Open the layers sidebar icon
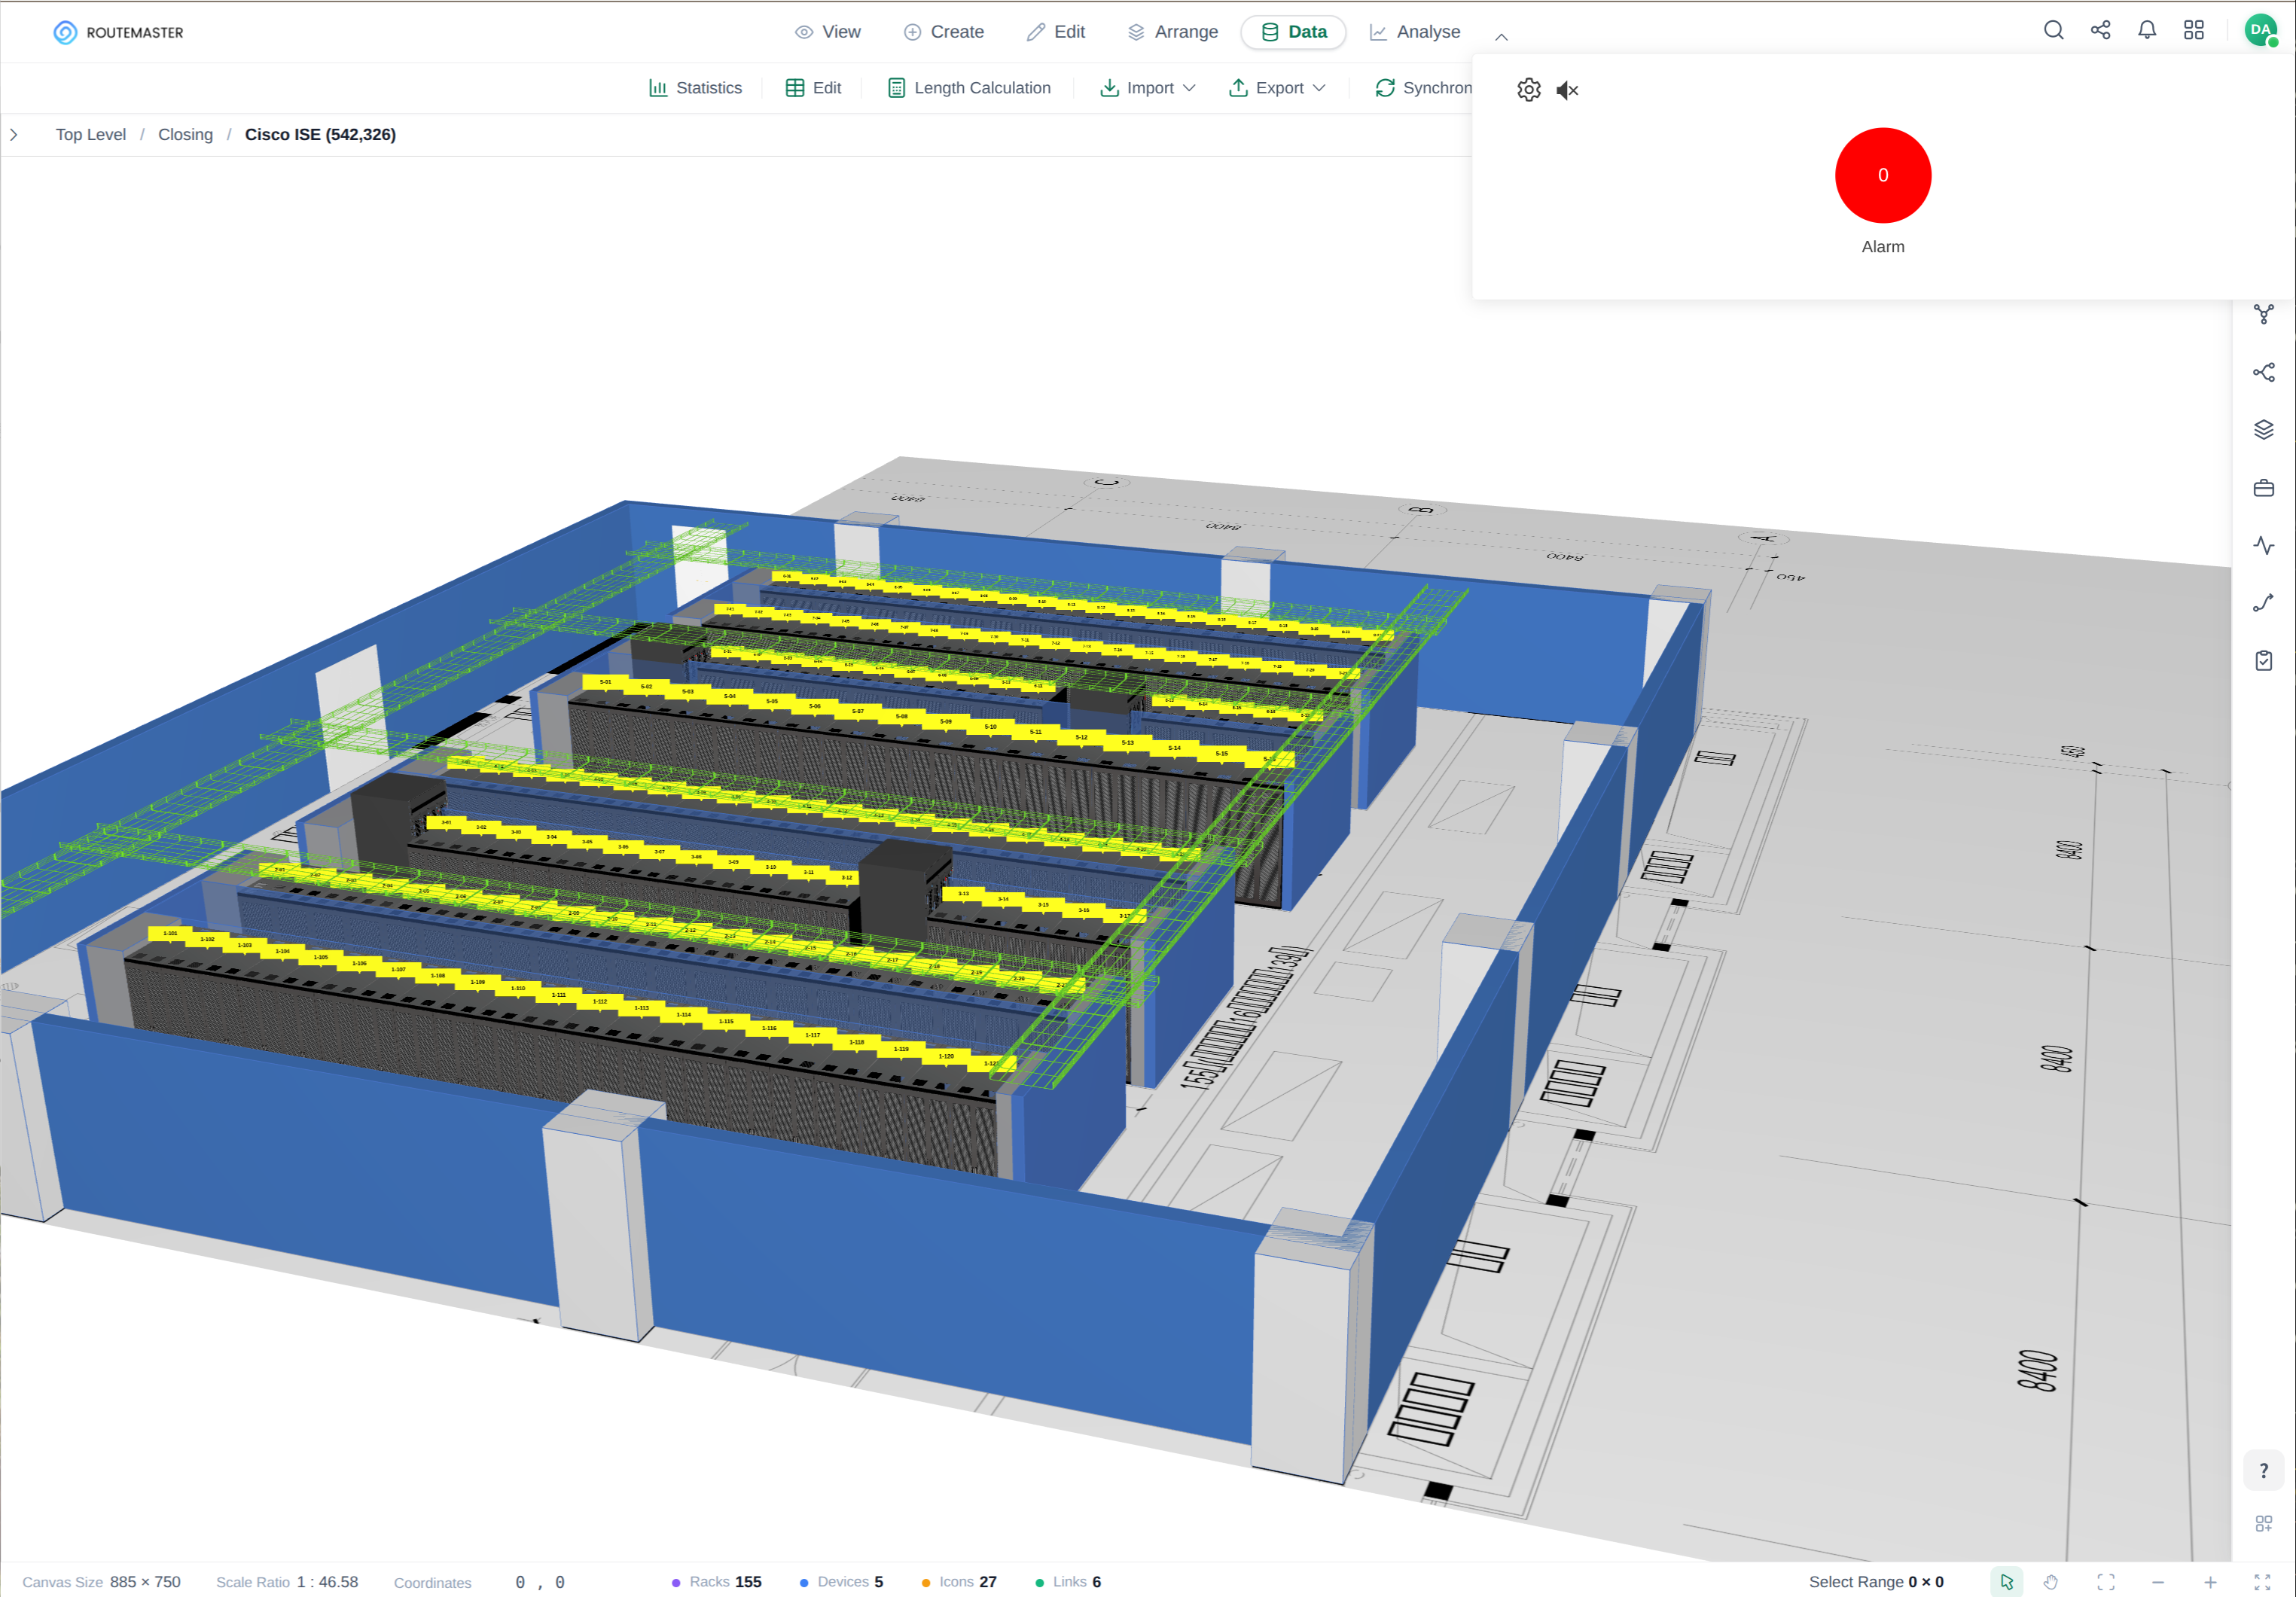Screen dimensions: 2296x1597 (2264, 430)
